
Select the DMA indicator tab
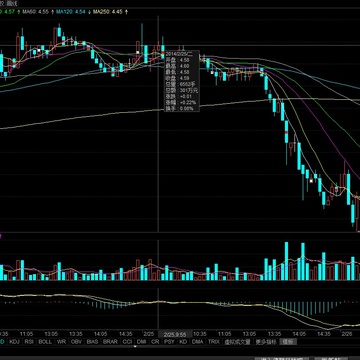[x=197, y=342]
